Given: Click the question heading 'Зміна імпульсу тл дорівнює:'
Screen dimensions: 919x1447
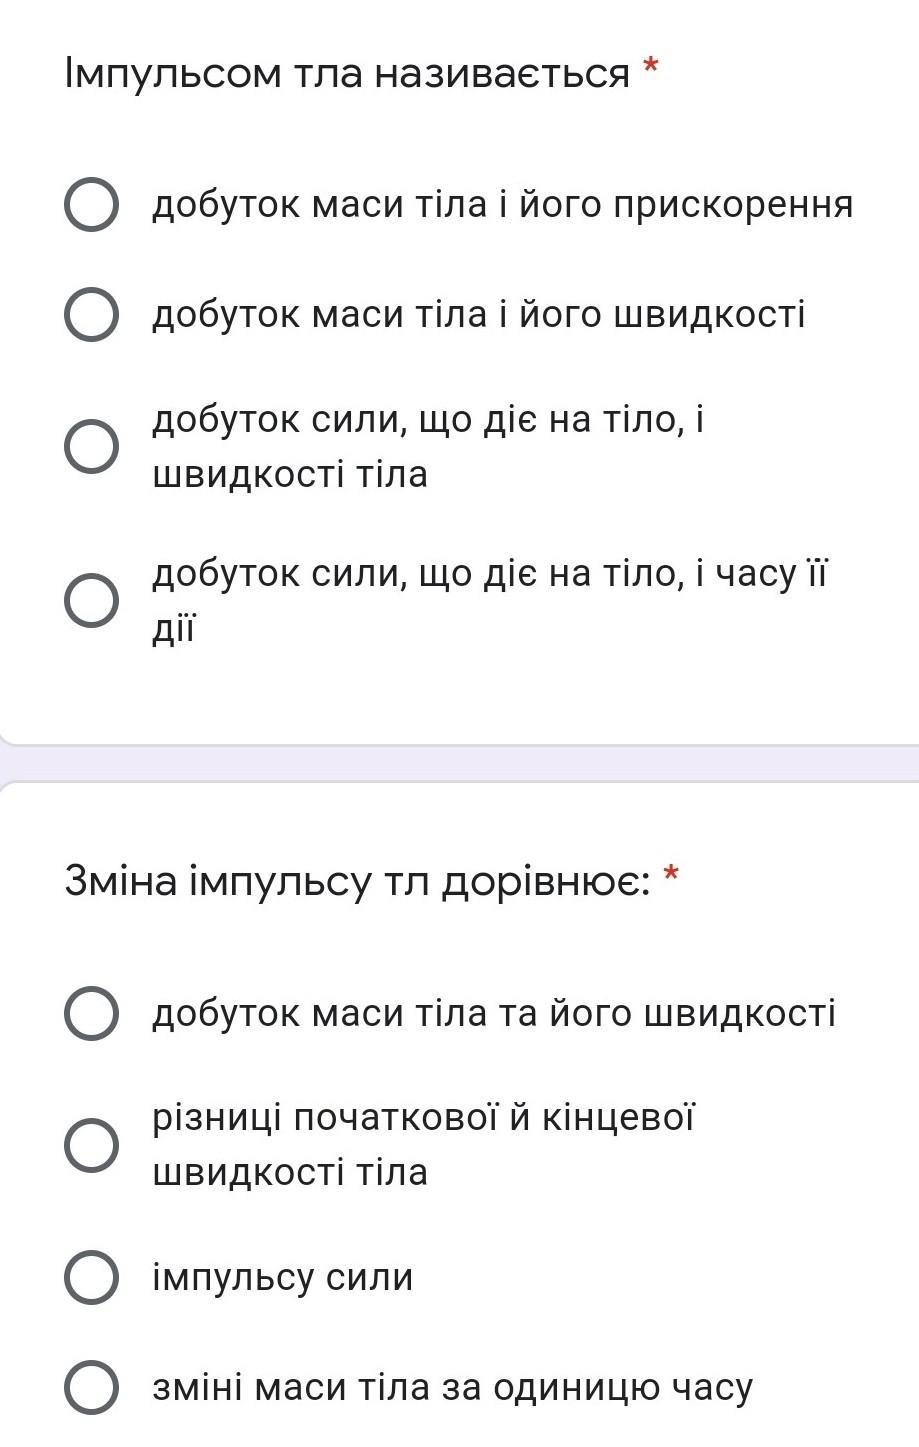Looking at the screenshot, I should tap(358, 882).
